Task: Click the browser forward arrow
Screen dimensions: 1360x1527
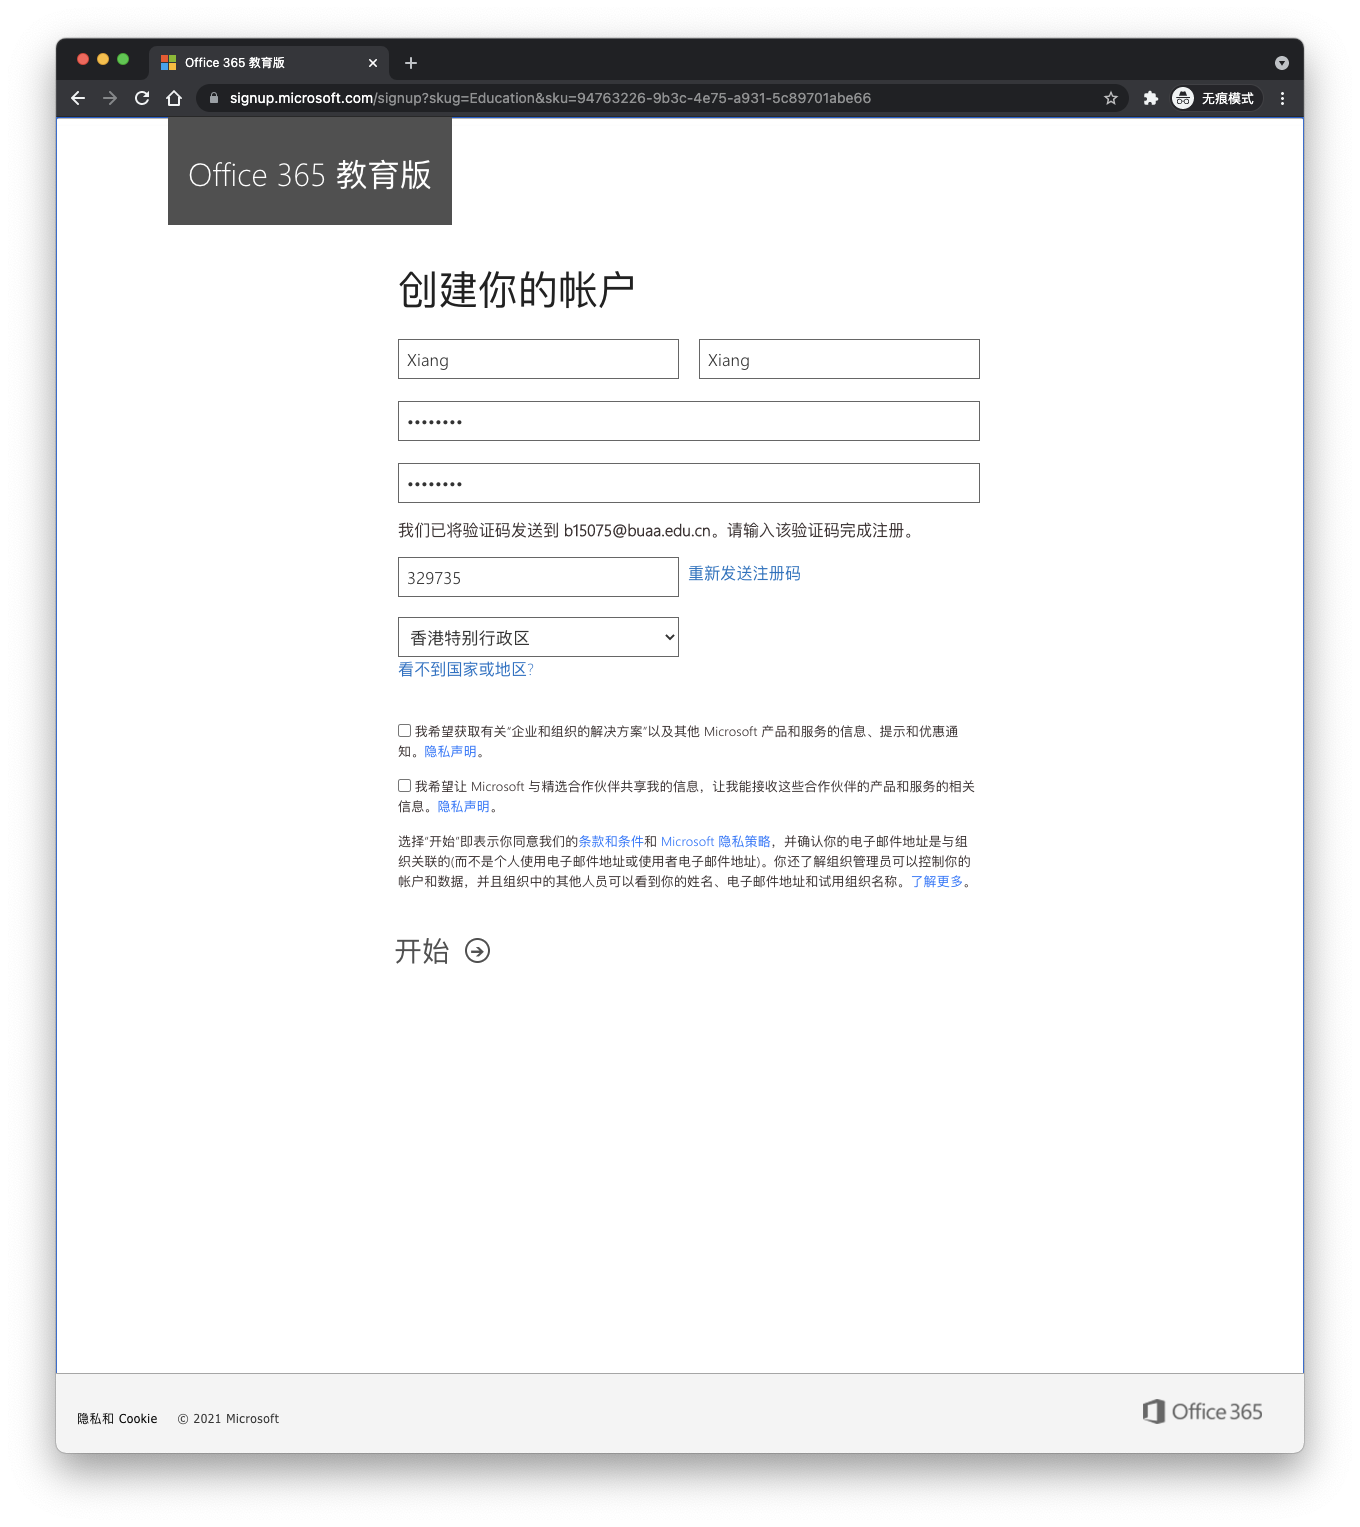Action: (x=110, y=98)
